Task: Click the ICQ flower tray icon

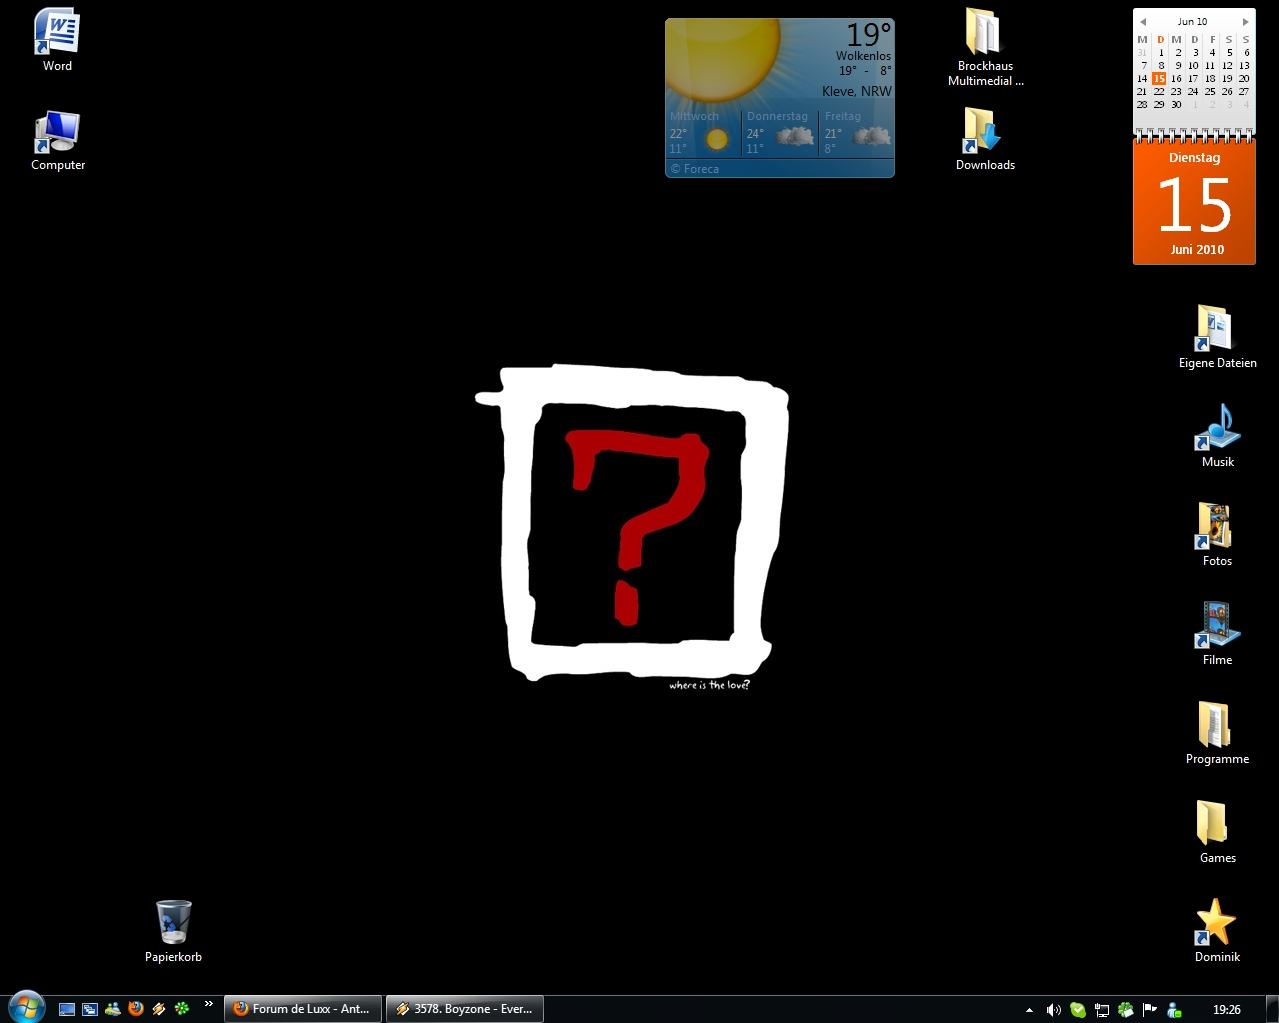Action: 1126,1010
